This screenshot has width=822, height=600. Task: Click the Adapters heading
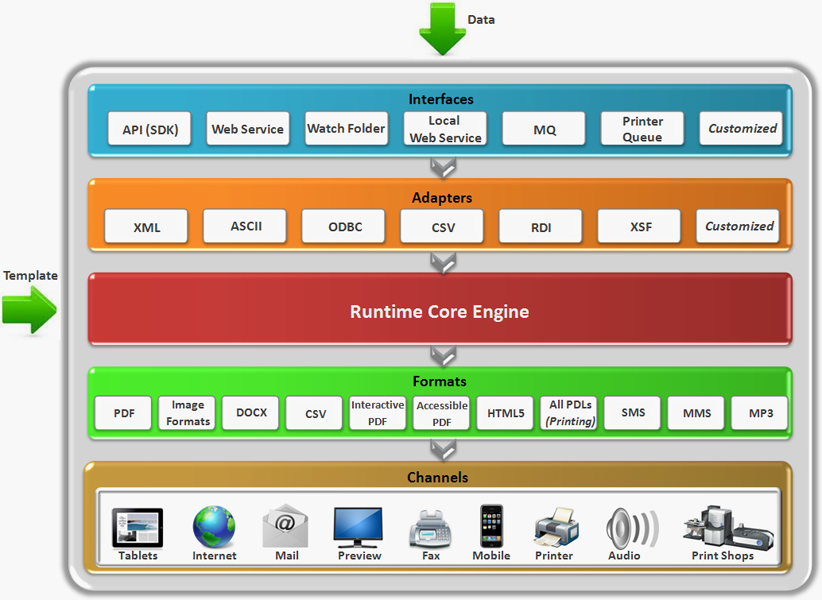442,198
